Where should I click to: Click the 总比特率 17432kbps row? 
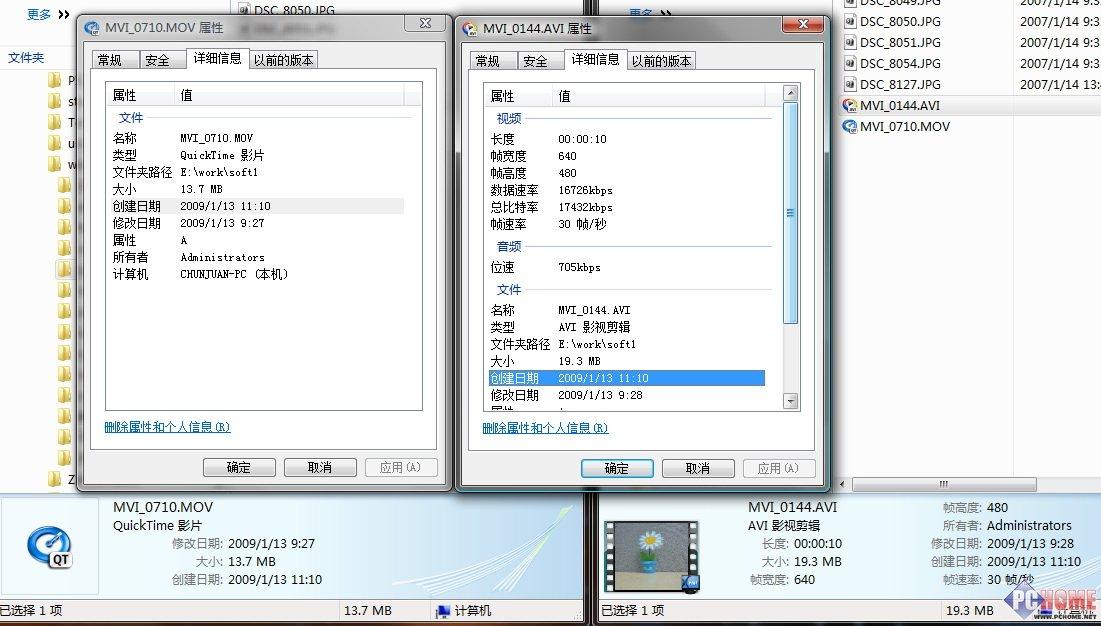pos(626,207)
